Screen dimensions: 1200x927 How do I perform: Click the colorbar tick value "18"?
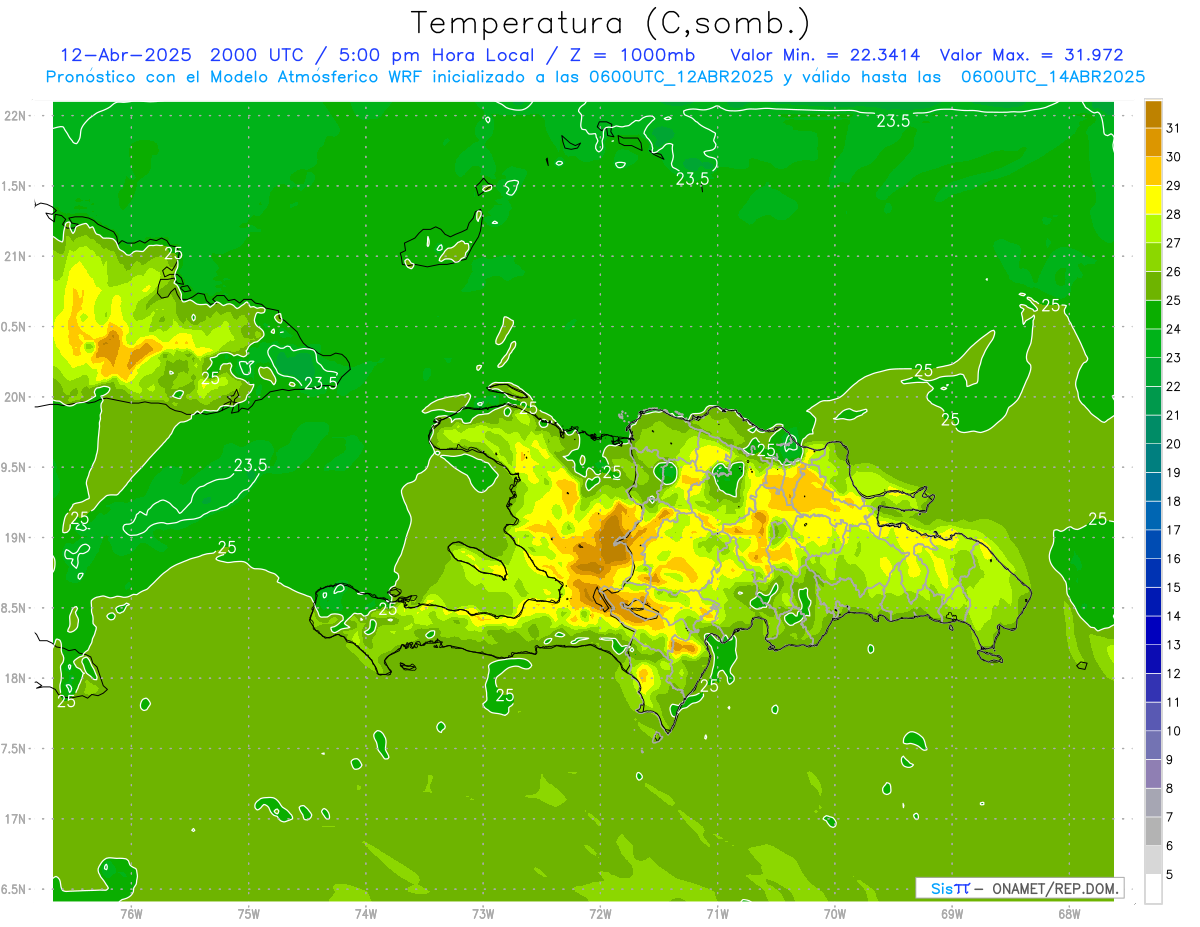tap(1174, 502)
